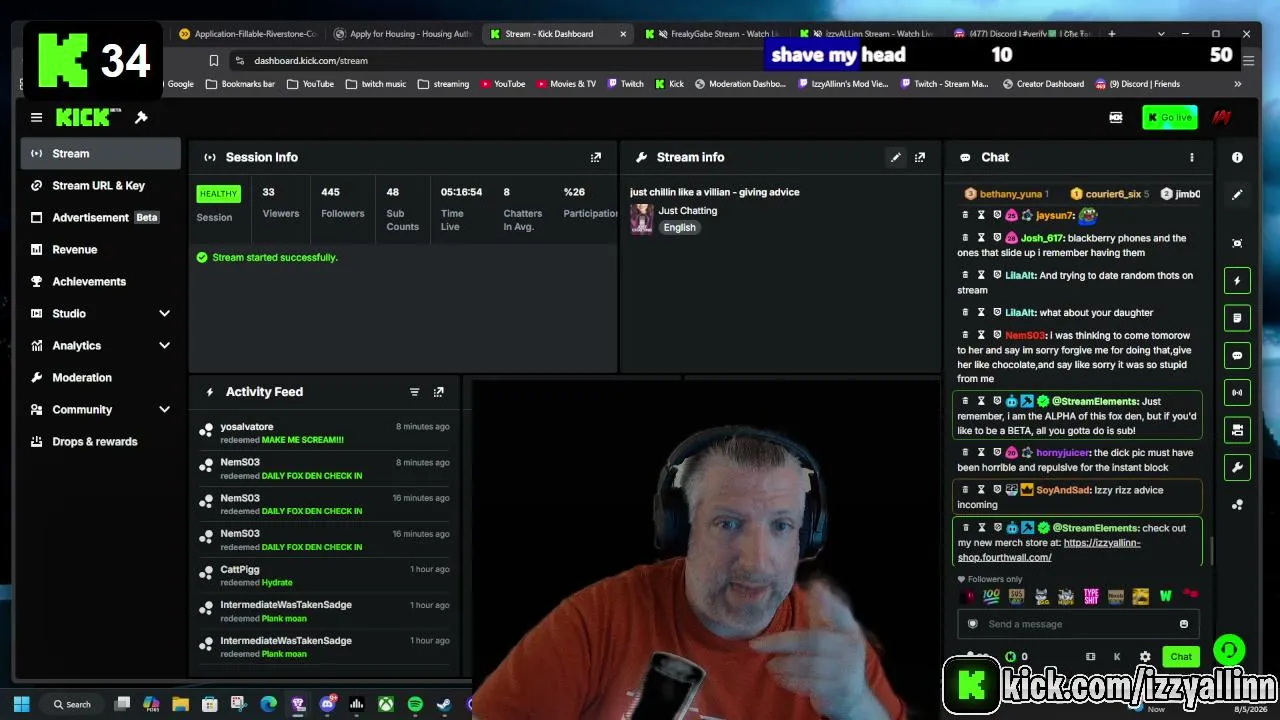The width and height of the screenshot is (1280, 720).
Task: Click the green Chat send button
Action: pyautogui.click(x=1181, y=657)
